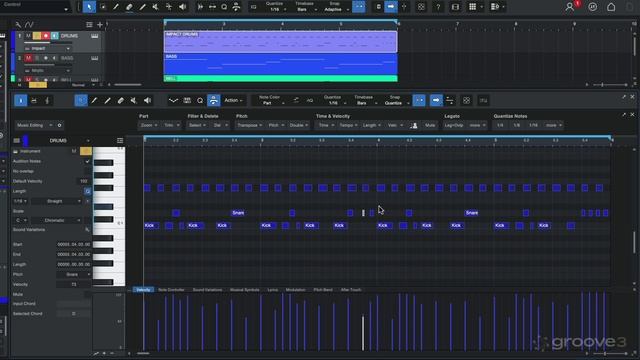Open the Straight length-type dropdown
The height and width of the screenshot is (360, 640).
57,201
